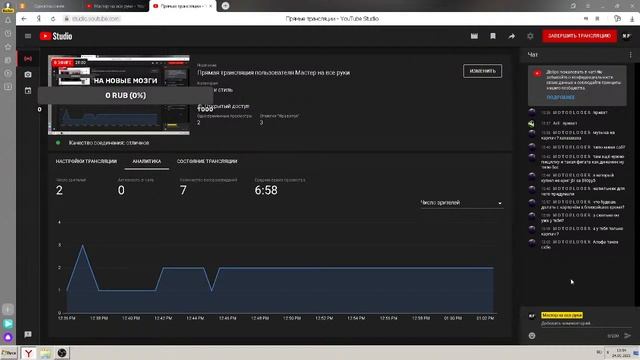This screenshot has height=360, width=640.
Task: Click the create clip film icon in header
Action: pyautogui.click(x=474, y=36)
